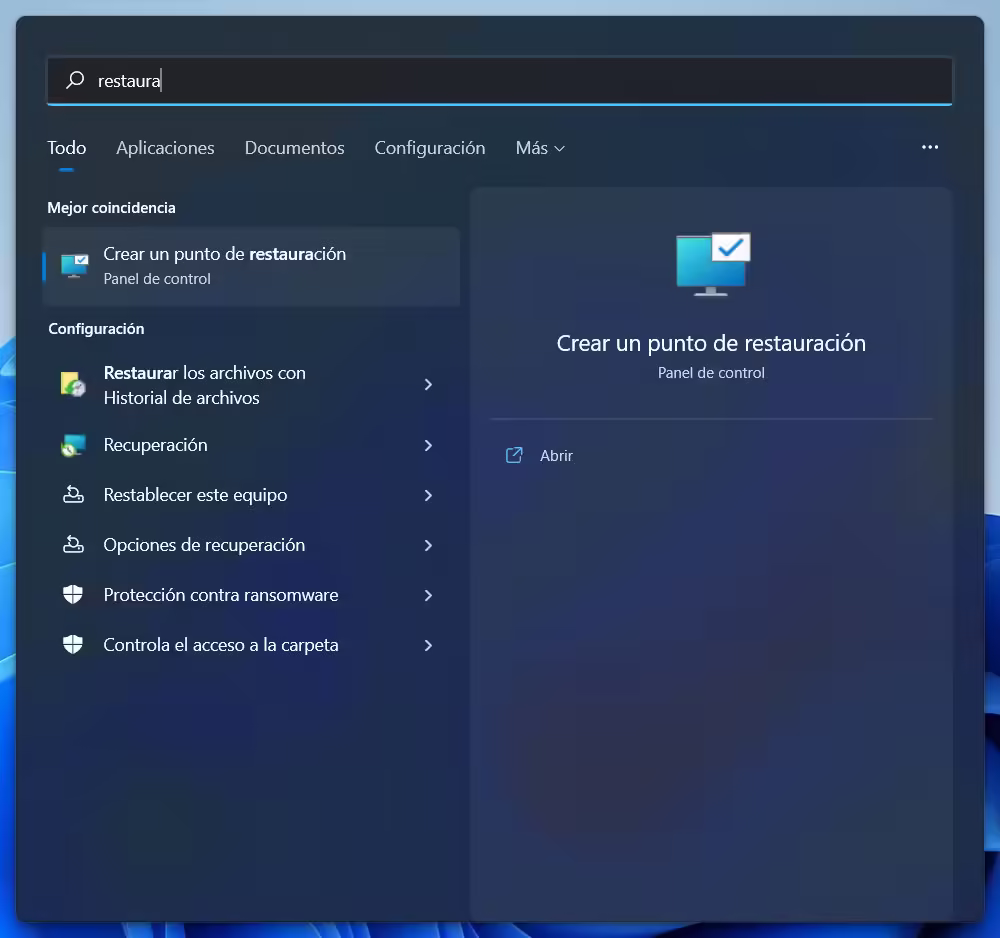
Task: Click the Restablecer este equipo reset icon
Action: (x=73, y=495)
